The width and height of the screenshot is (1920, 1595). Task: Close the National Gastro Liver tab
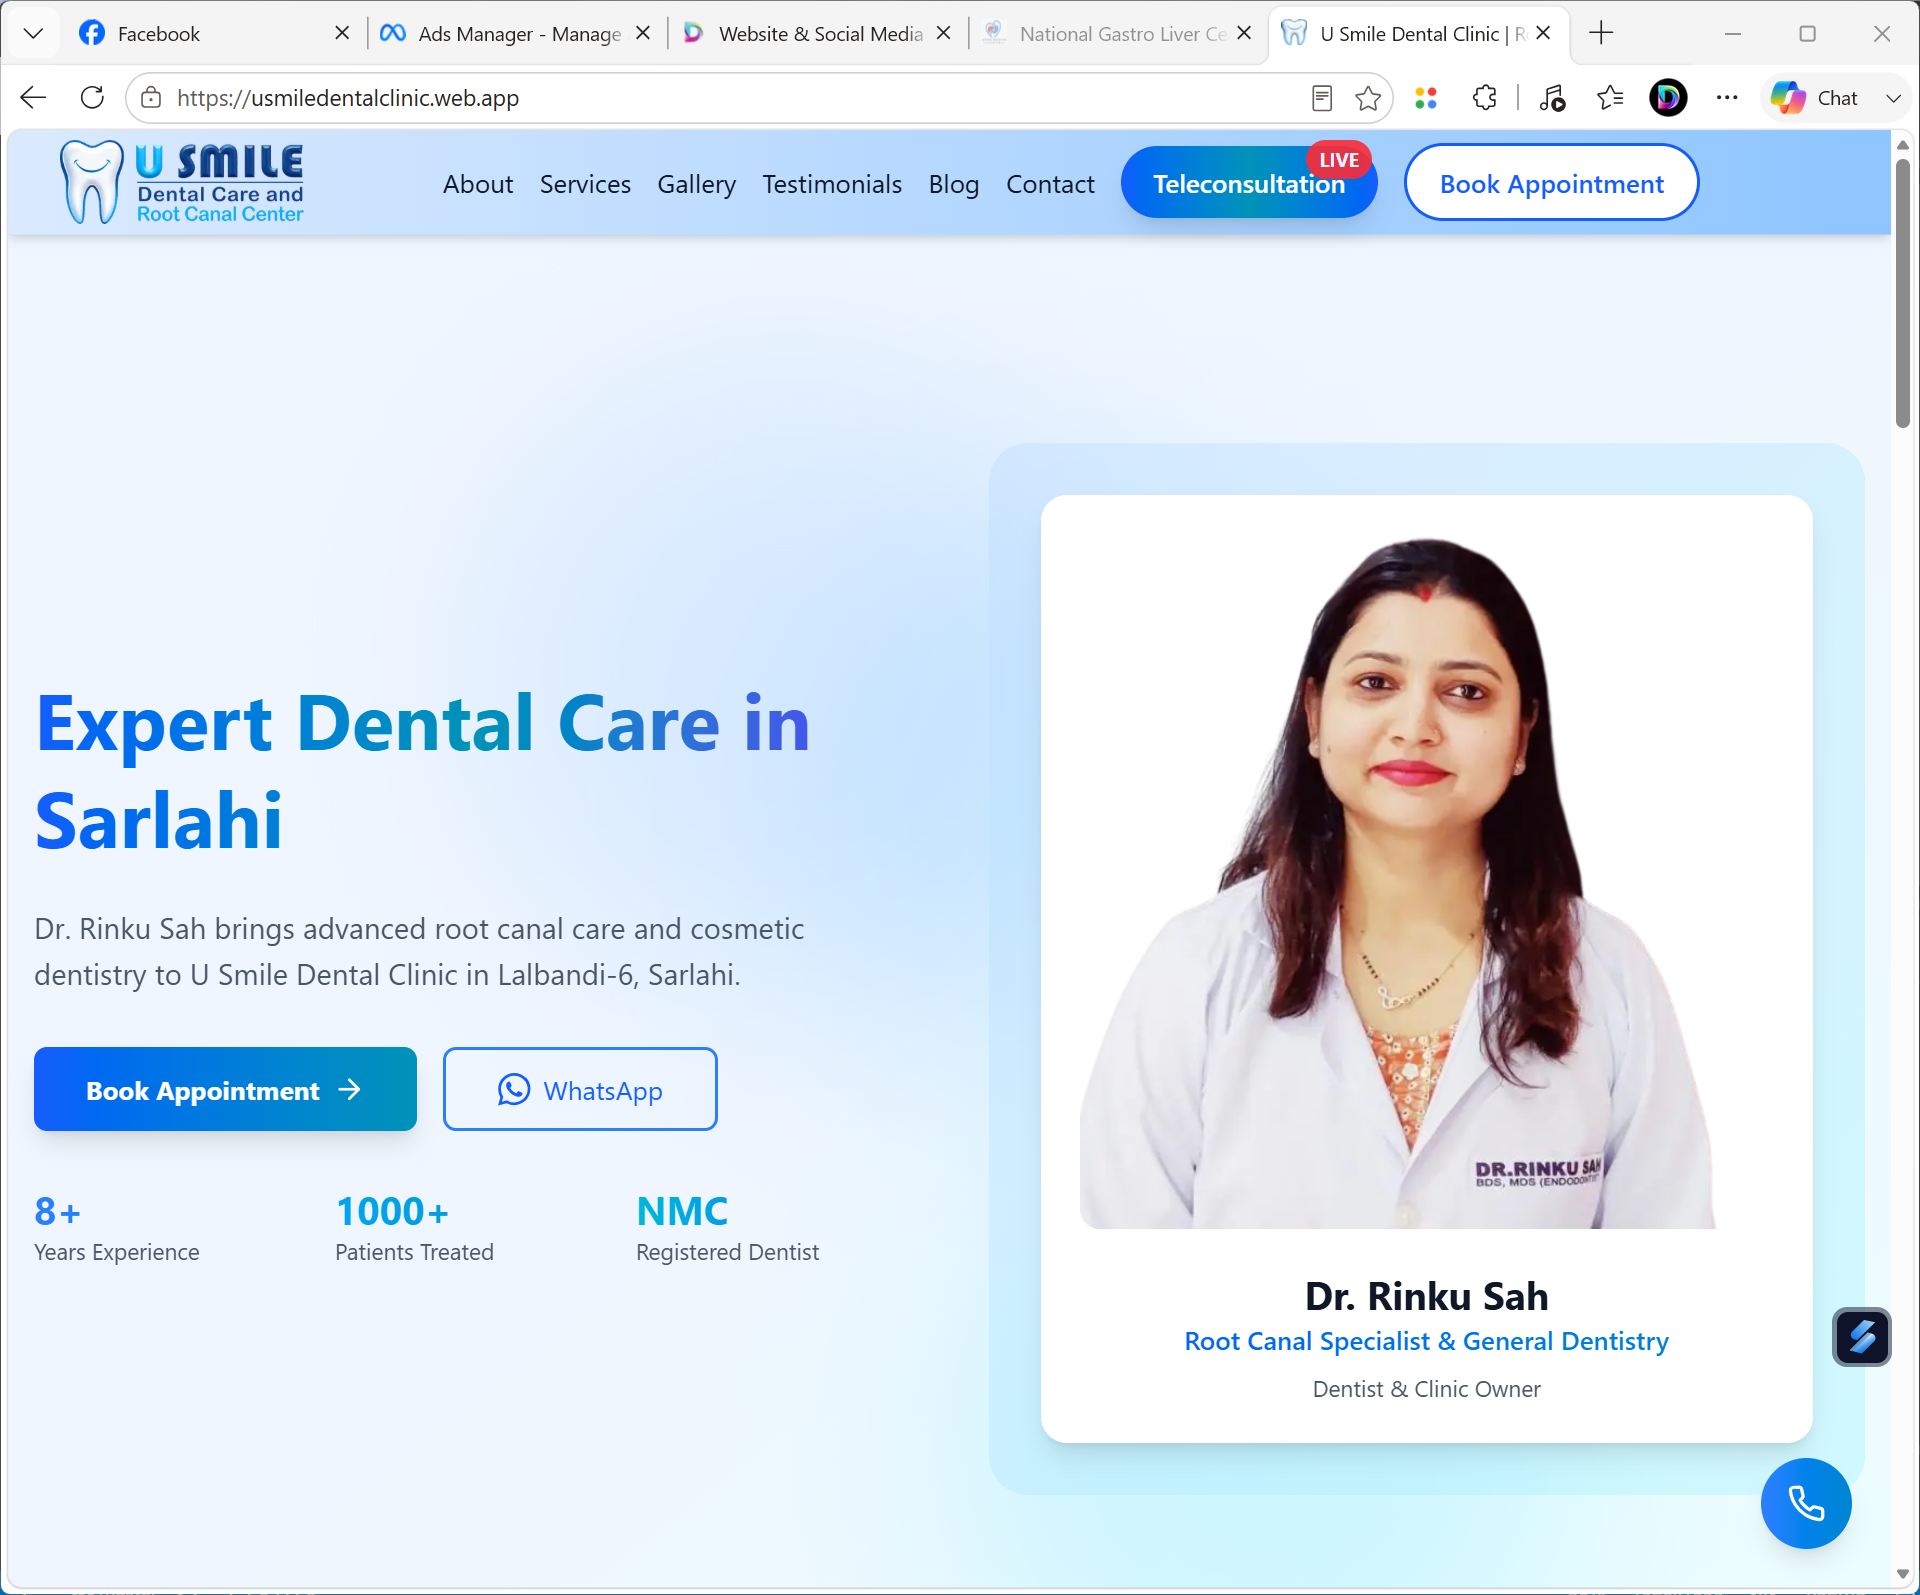[x=1244, y=33]
